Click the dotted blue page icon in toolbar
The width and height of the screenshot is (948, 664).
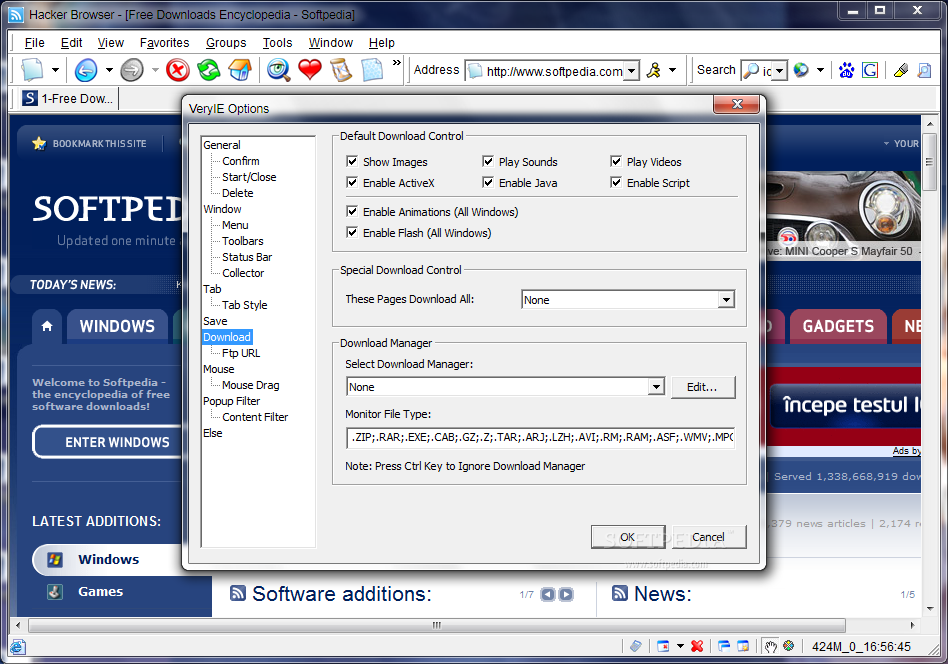(x=372, y=70)
